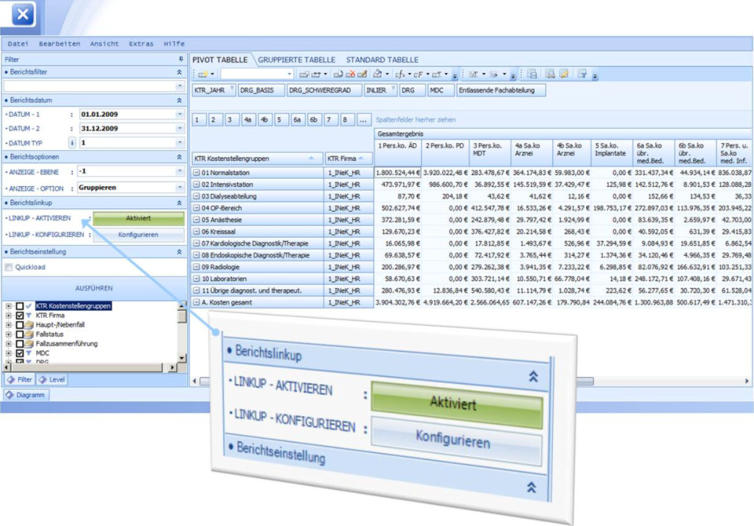Click the folder icon starting the pivot toolbar
The image size is (754, 526).
pos(203,74)
